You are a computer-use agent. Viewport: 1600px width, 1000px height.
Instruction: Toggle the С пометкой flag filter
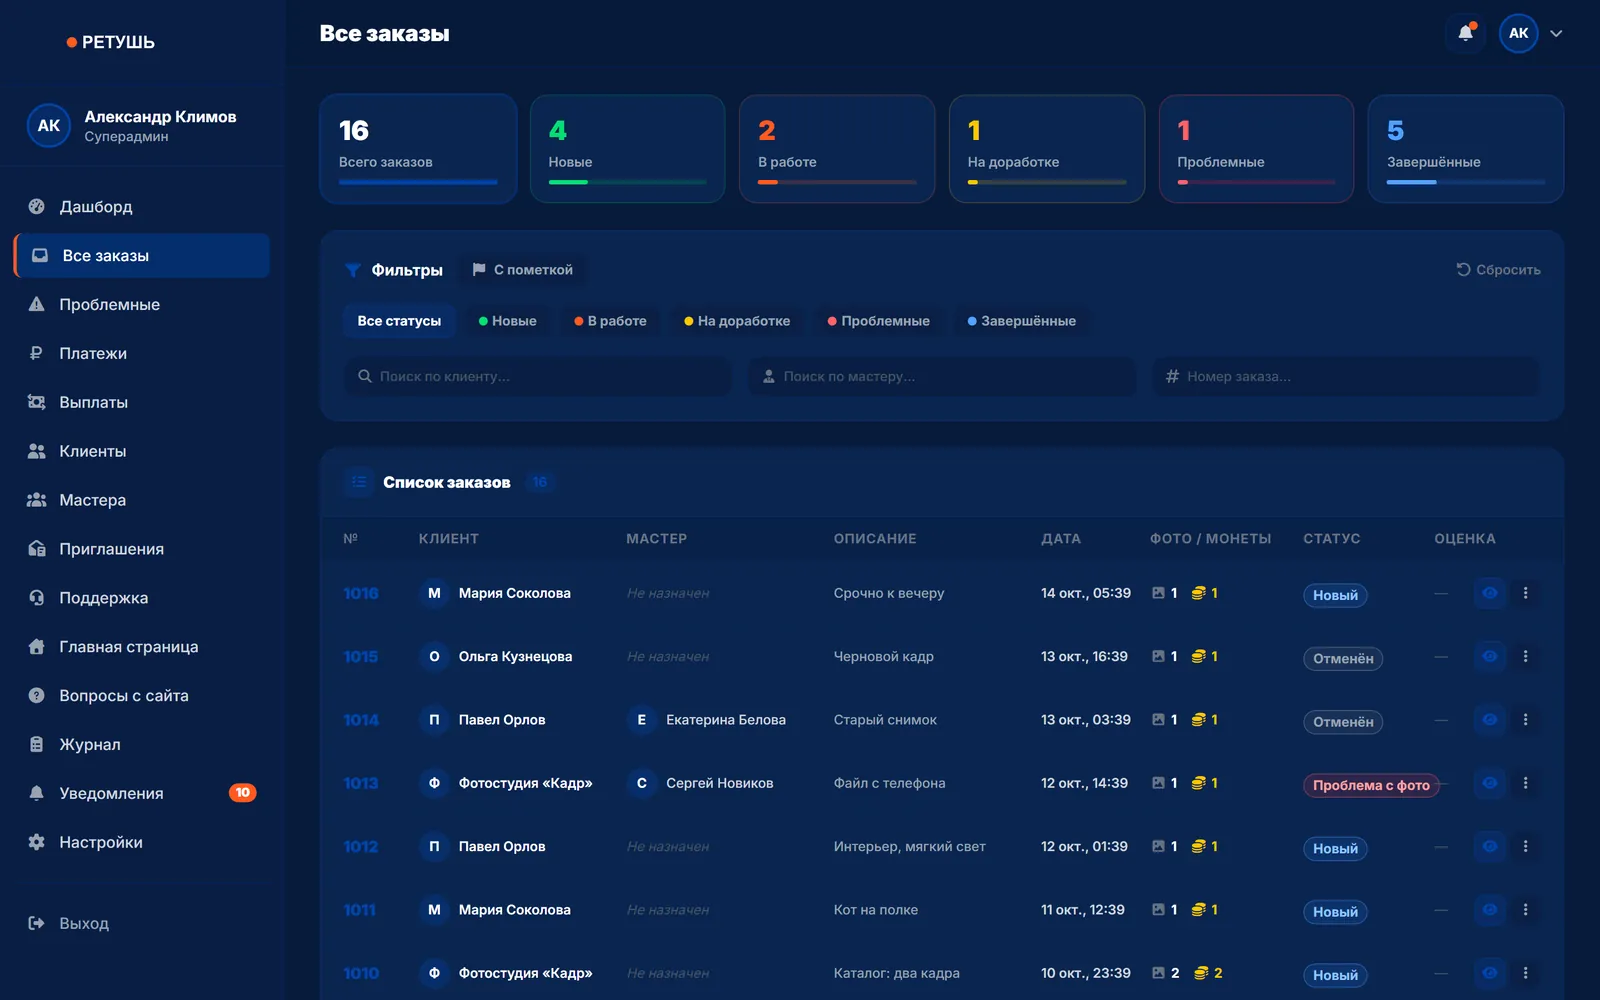click(523, 270)
